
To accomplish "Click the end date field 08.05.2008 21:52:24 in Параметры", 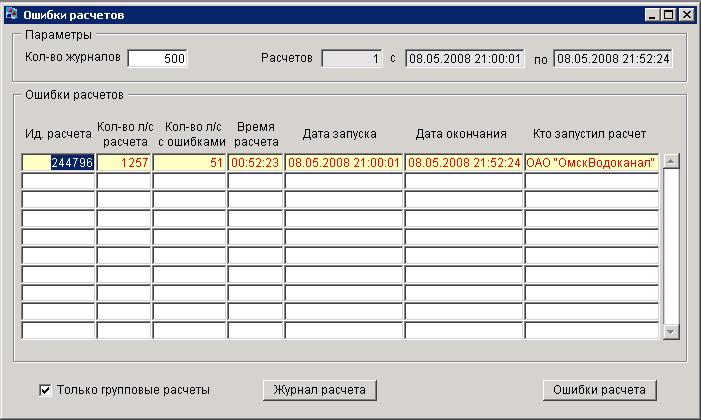I will tap(613, 59).
